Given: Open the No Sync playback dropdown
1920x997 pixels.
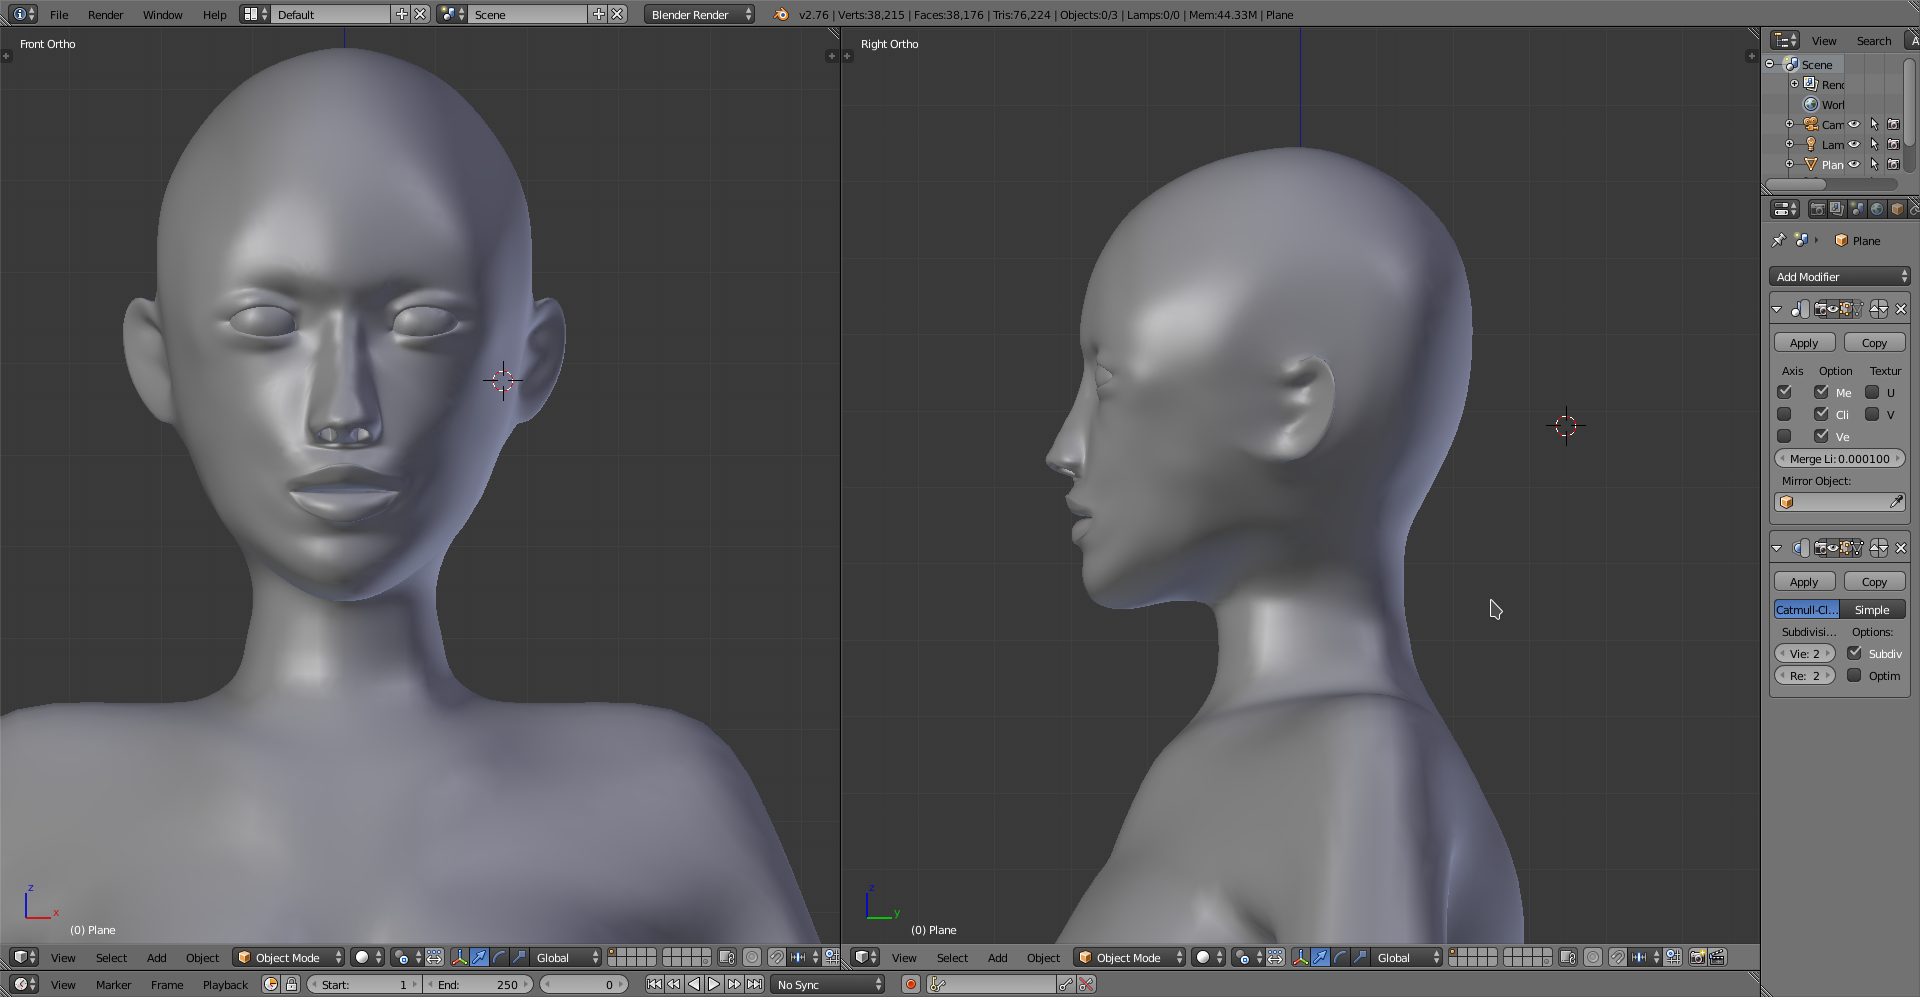Looking at the screenshot, I should [x=829, y=984].
